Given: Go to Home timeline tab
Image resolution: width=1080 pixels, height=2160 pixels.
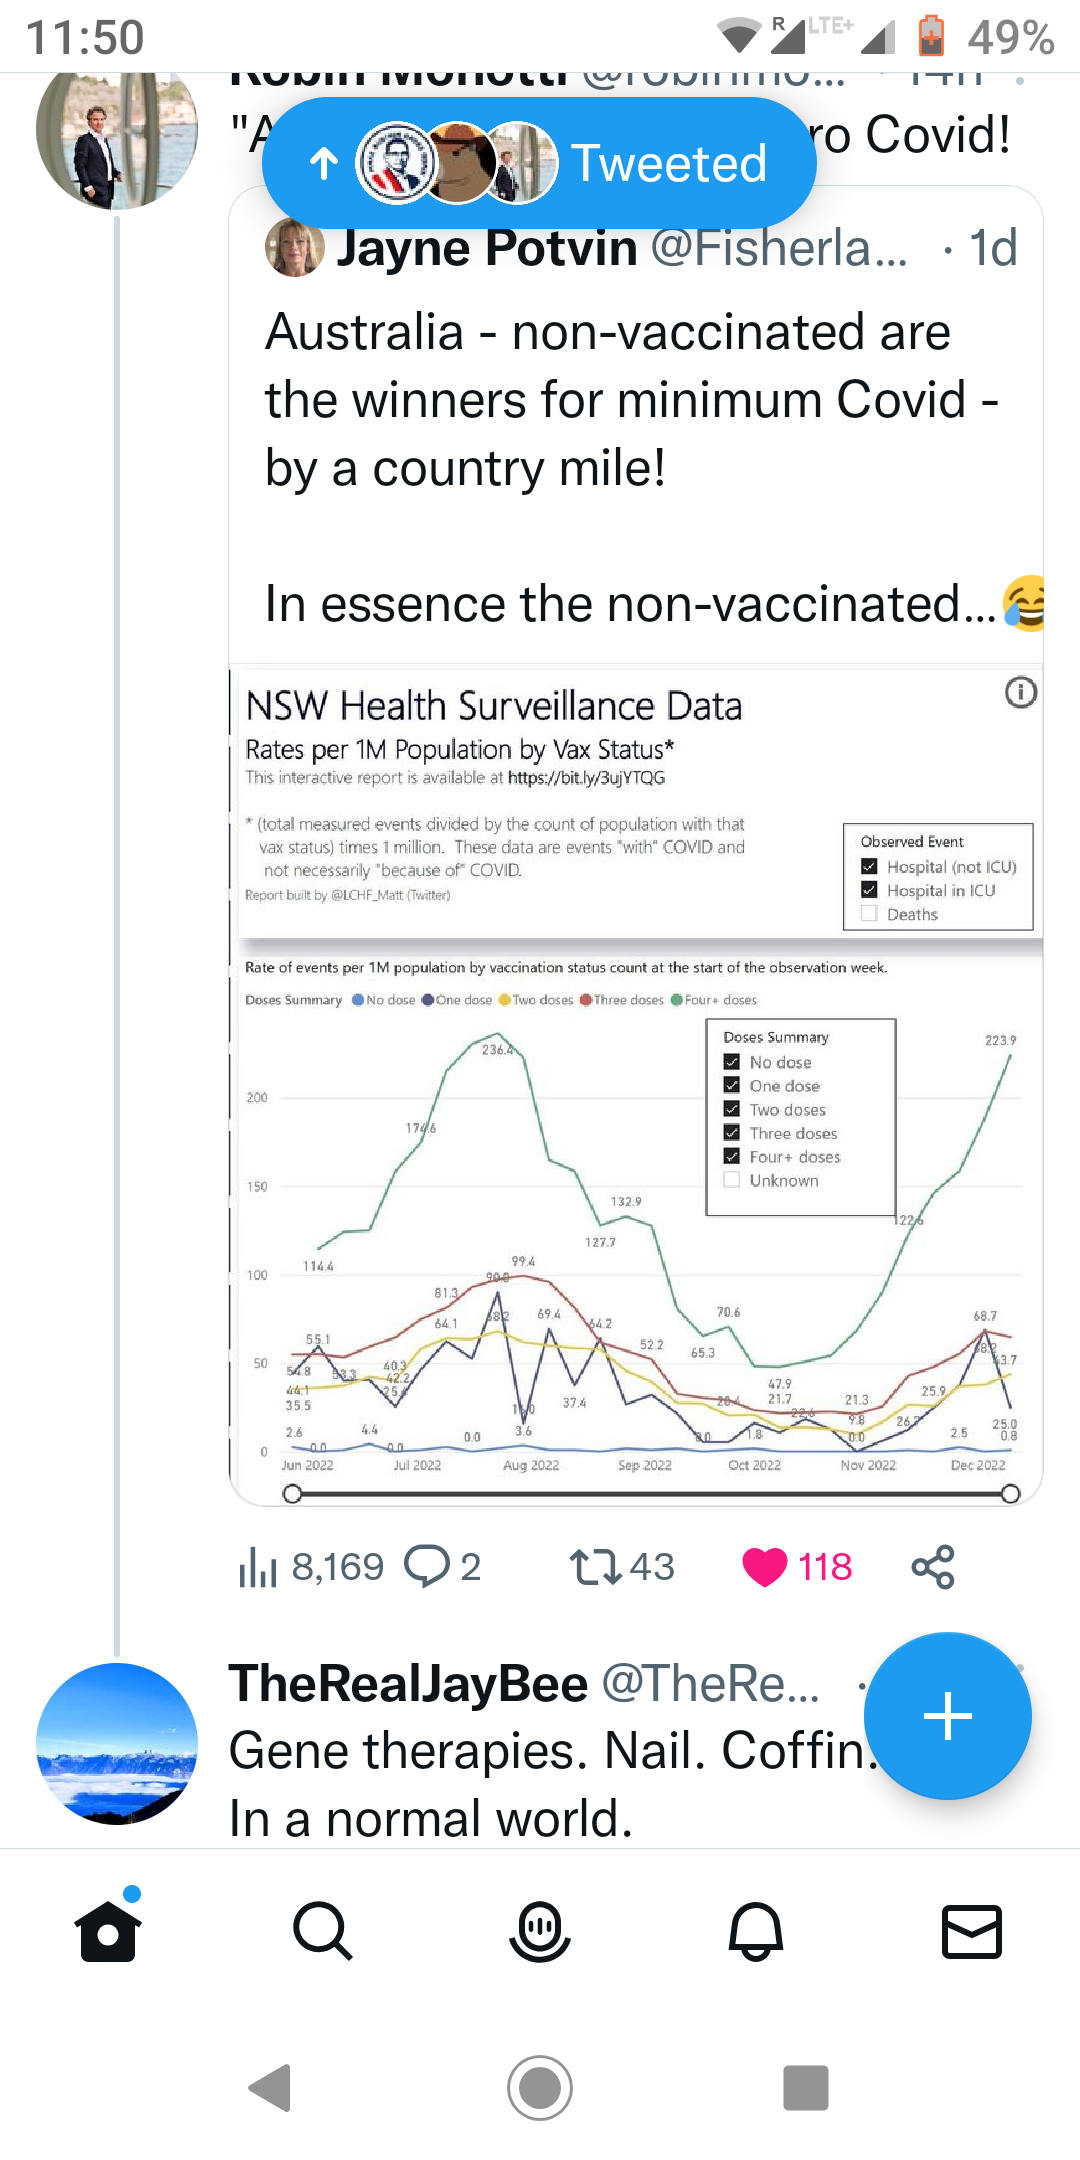Looking at the screenshot, I should point(108,1931).
